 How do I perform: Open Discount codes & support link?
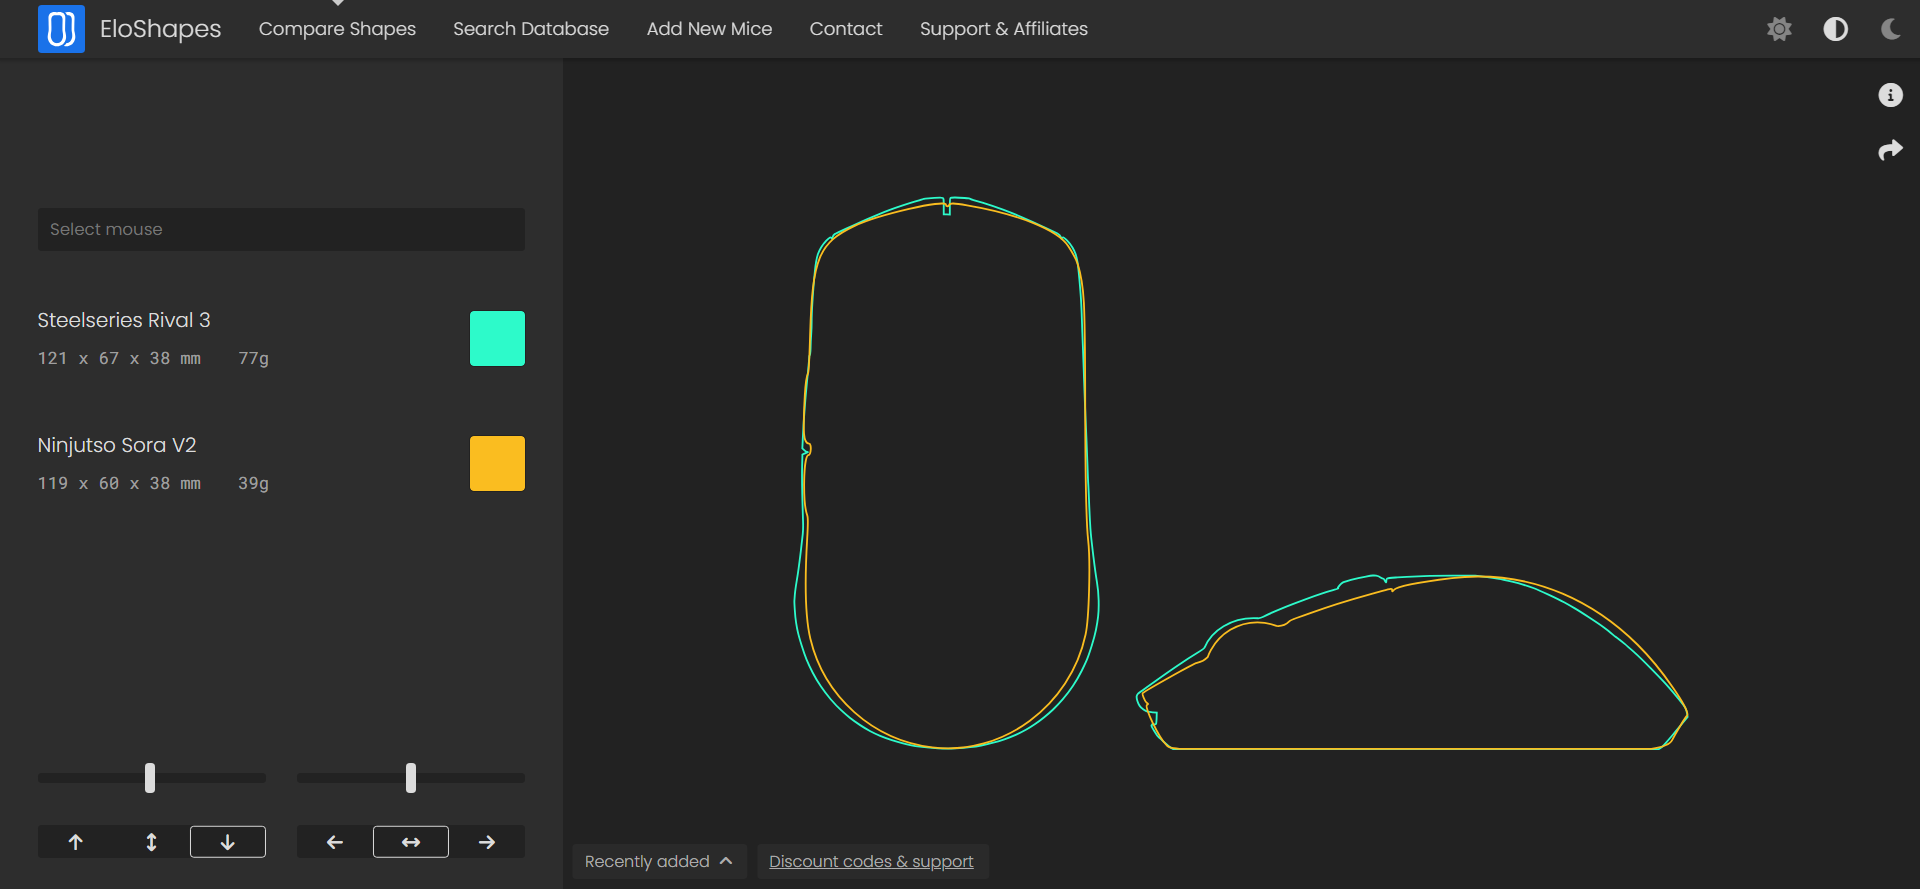tap(871, 861)
